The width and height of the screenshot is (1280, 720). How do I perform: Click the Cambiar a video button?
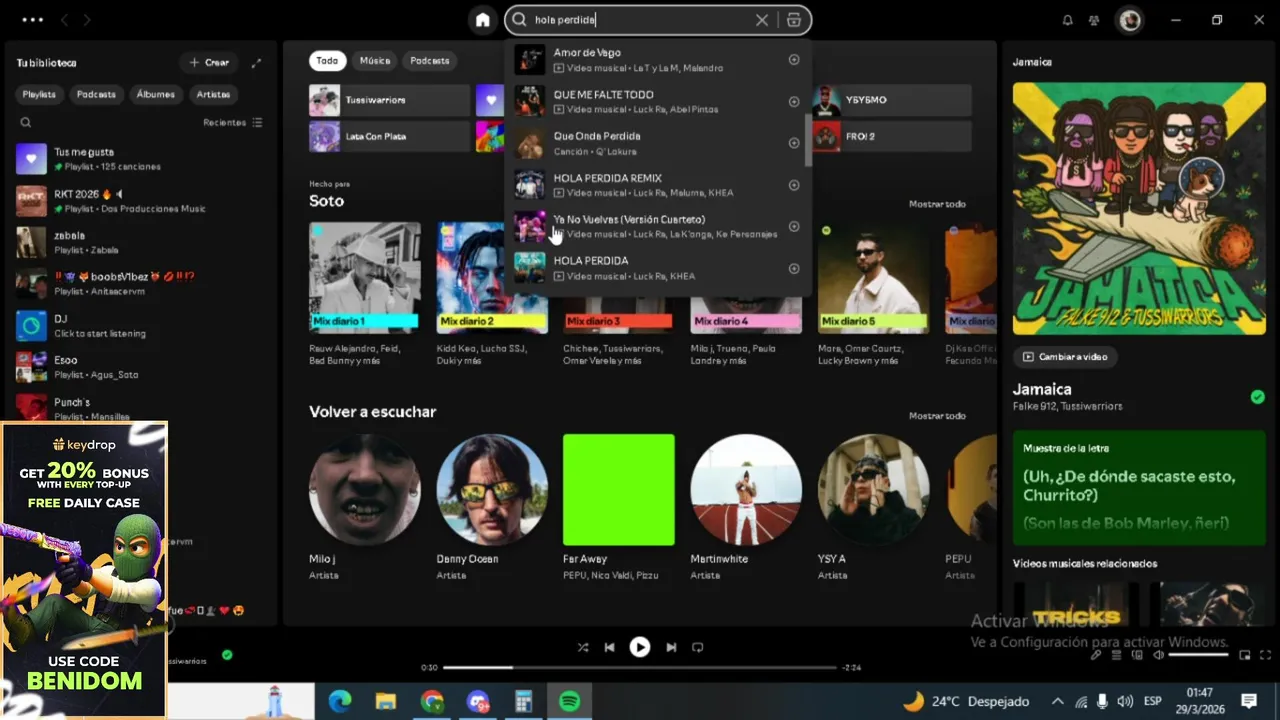1066,357
